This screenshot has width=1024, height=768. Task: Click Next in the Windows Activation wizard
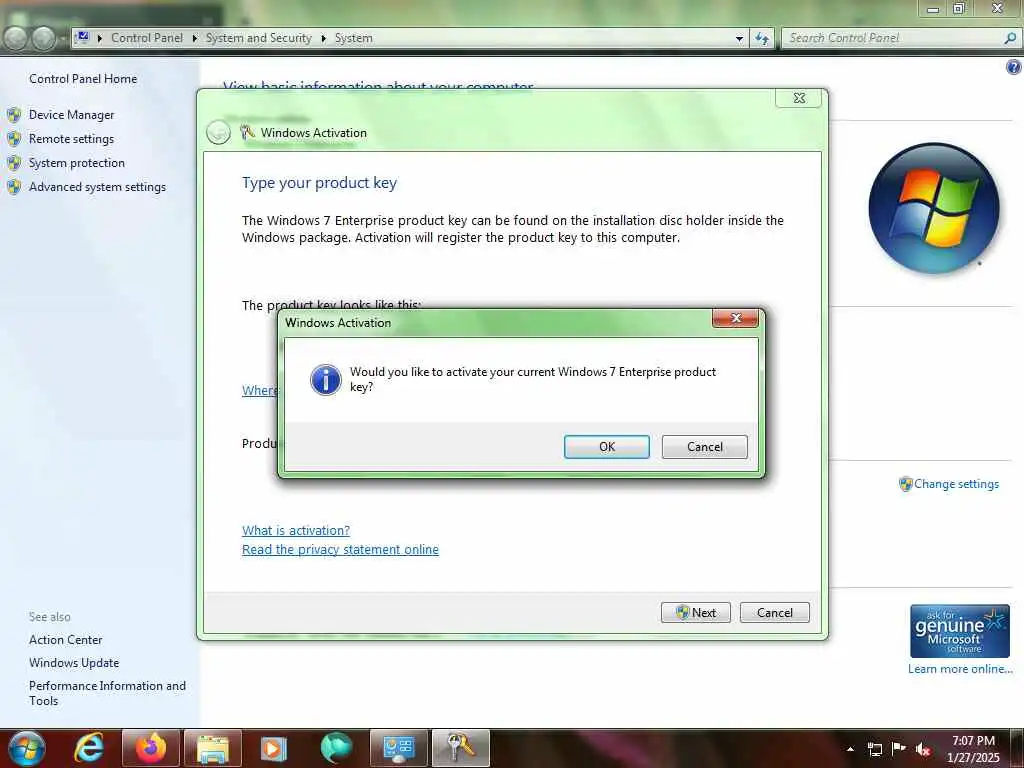click(696, 613)
